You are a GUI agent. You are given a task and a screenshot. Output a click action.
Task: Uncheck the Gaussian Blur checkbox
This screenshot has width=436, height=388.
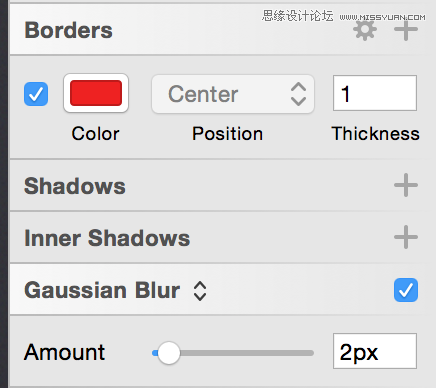tap(406, 290)
